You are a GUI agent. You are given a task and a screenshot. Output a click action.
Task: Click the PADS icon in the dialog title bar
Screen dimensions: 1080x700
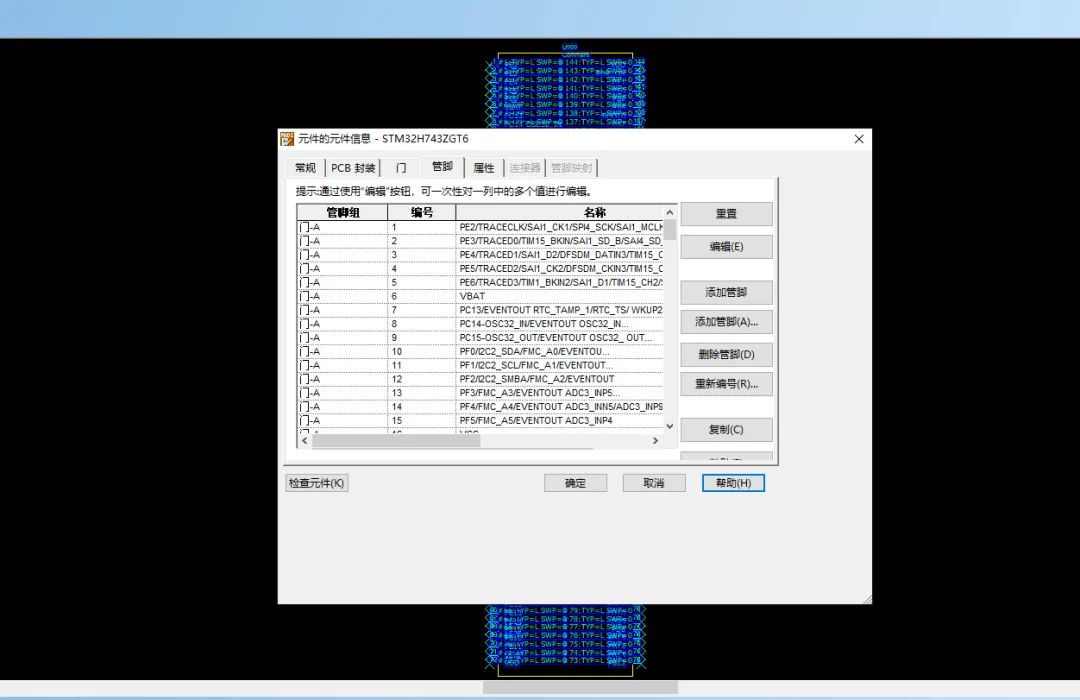[287, 139]
